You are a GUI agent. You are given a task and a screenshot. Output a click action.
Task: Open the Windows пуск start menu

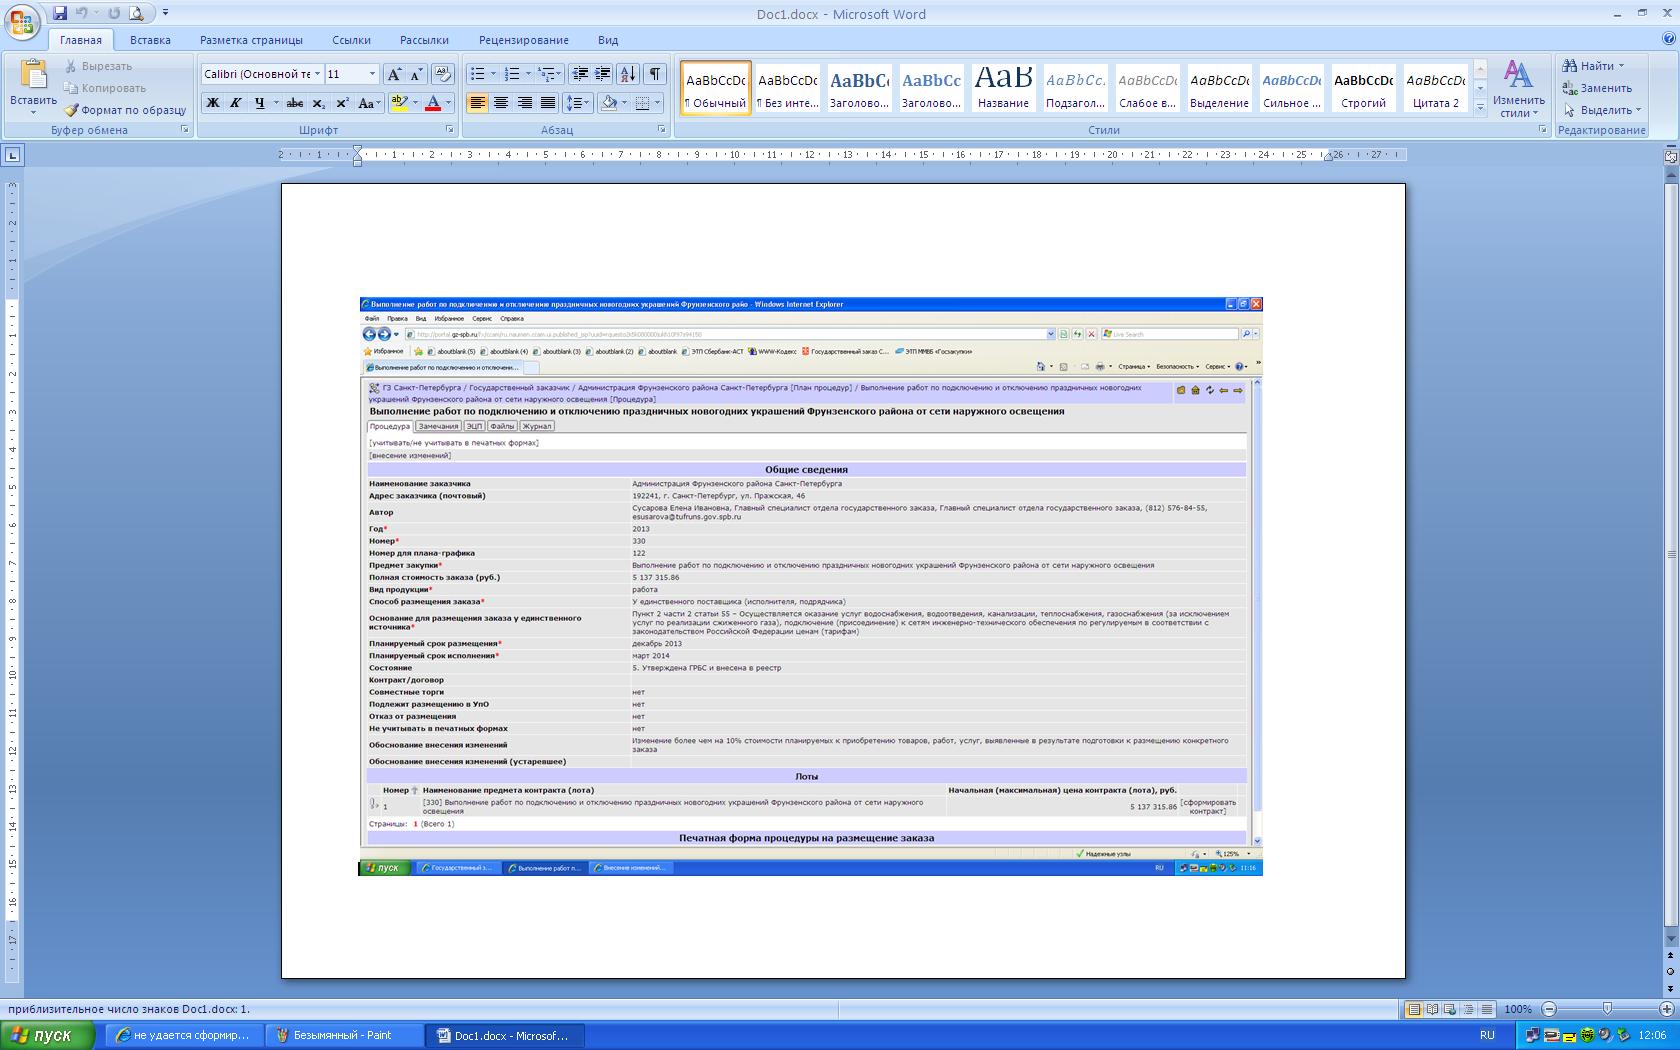[x=48, y=1035]
